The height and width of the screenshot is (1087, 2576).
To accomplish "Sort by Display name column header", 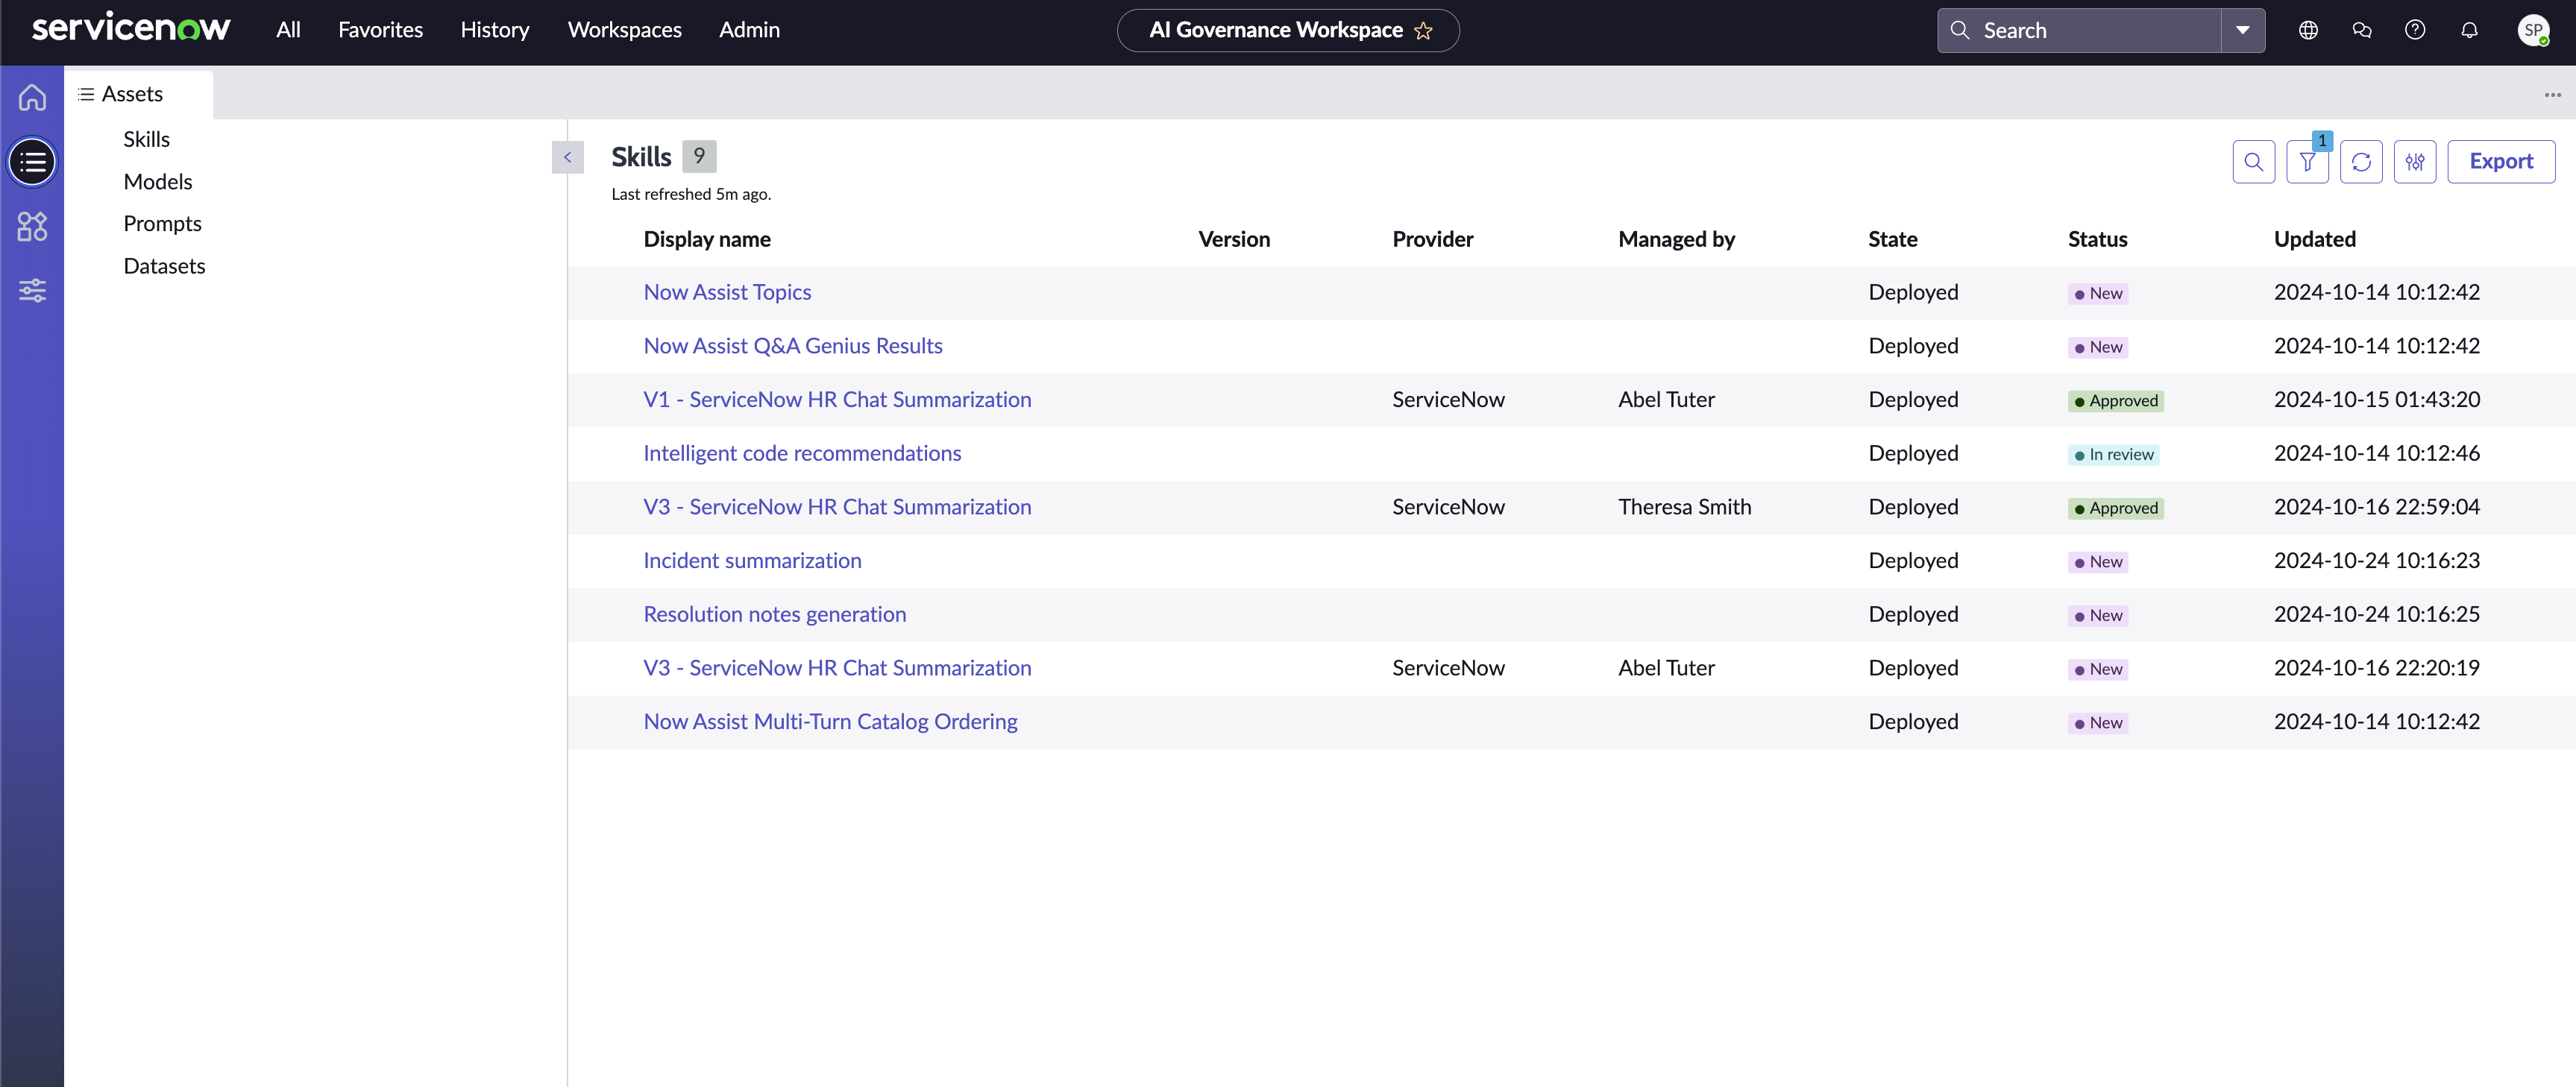I will [x=707, y=239].
